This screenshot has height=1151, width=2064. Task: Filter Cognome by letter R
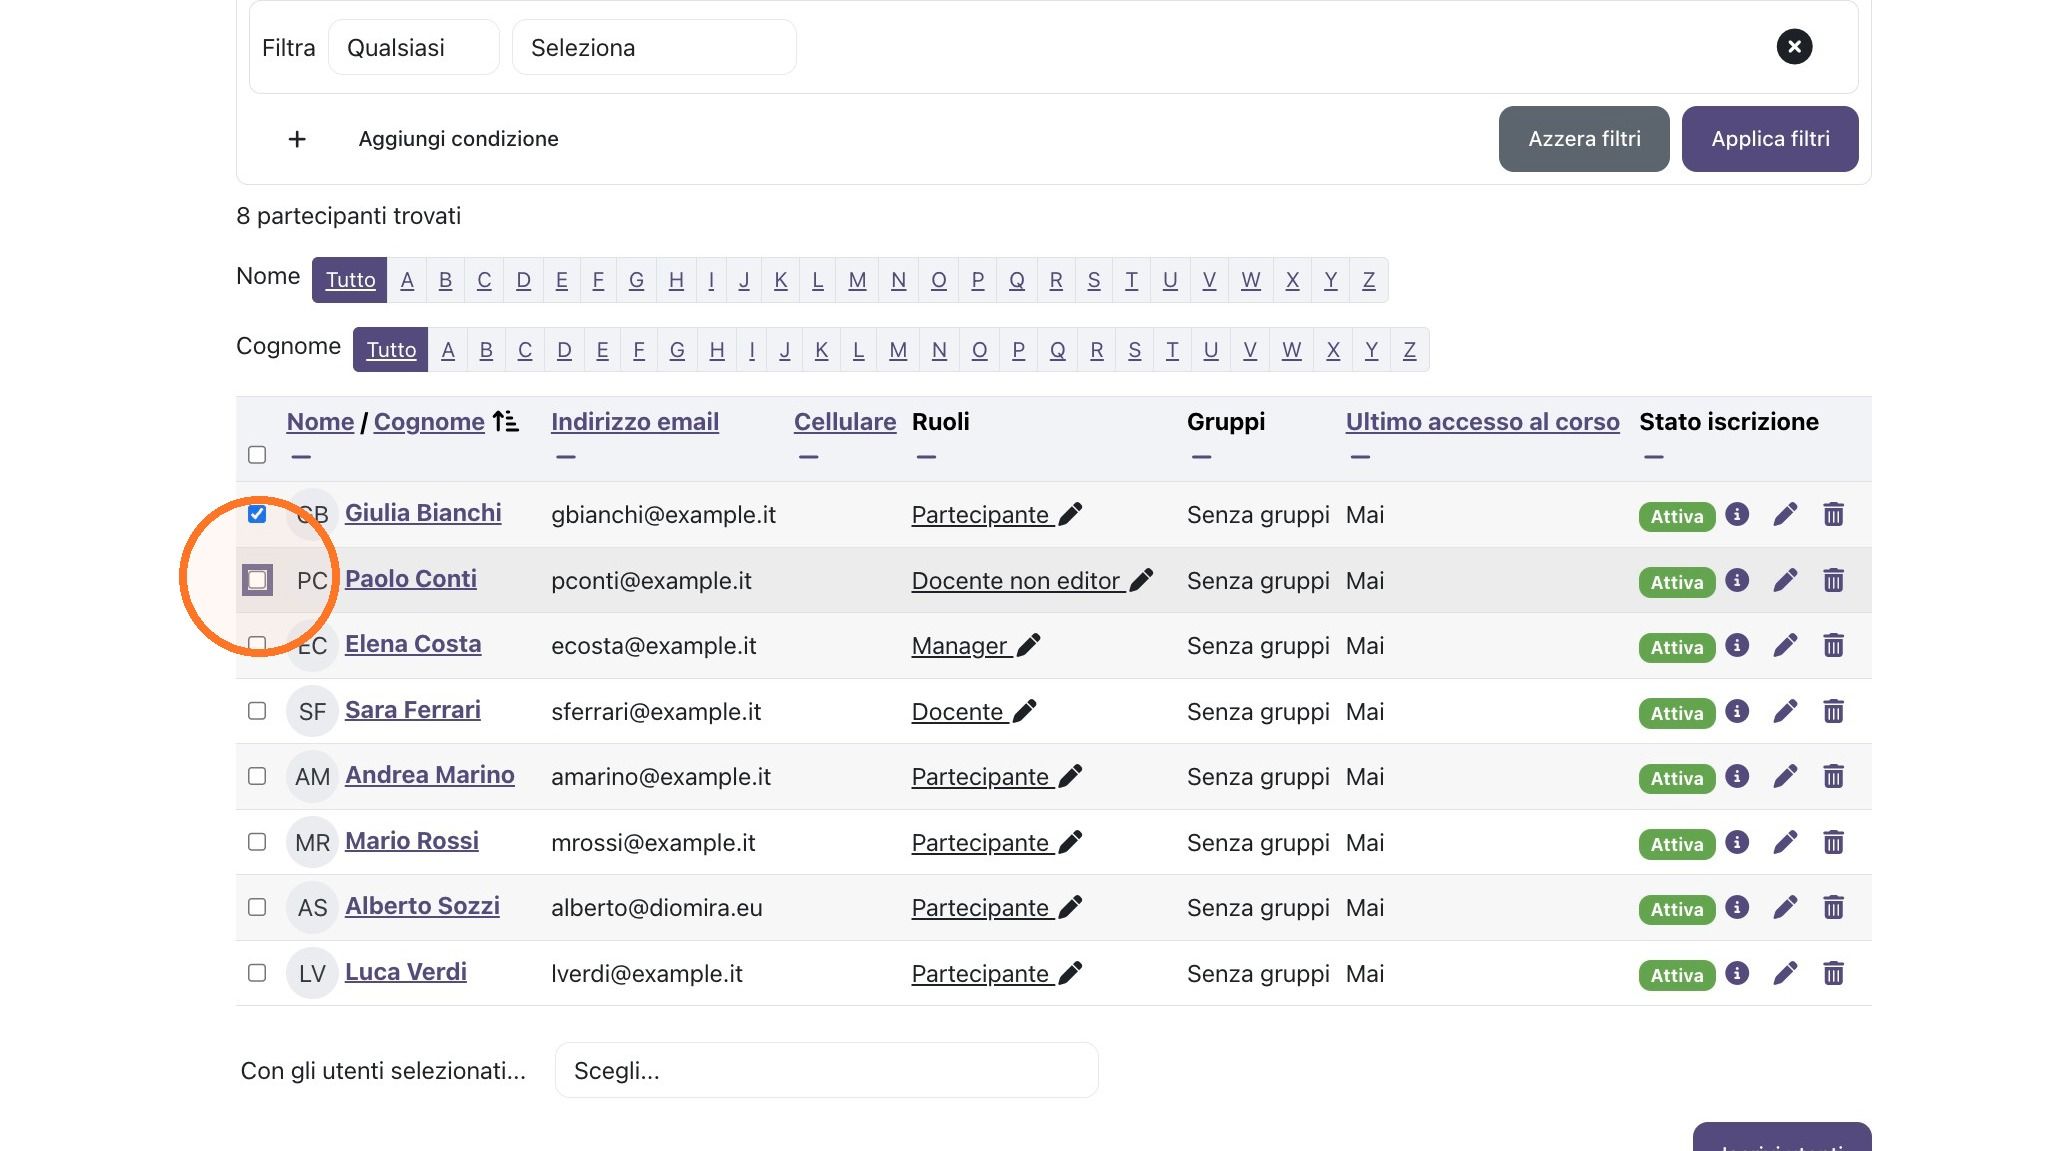pyautogui.click(x=1097, y=350)
